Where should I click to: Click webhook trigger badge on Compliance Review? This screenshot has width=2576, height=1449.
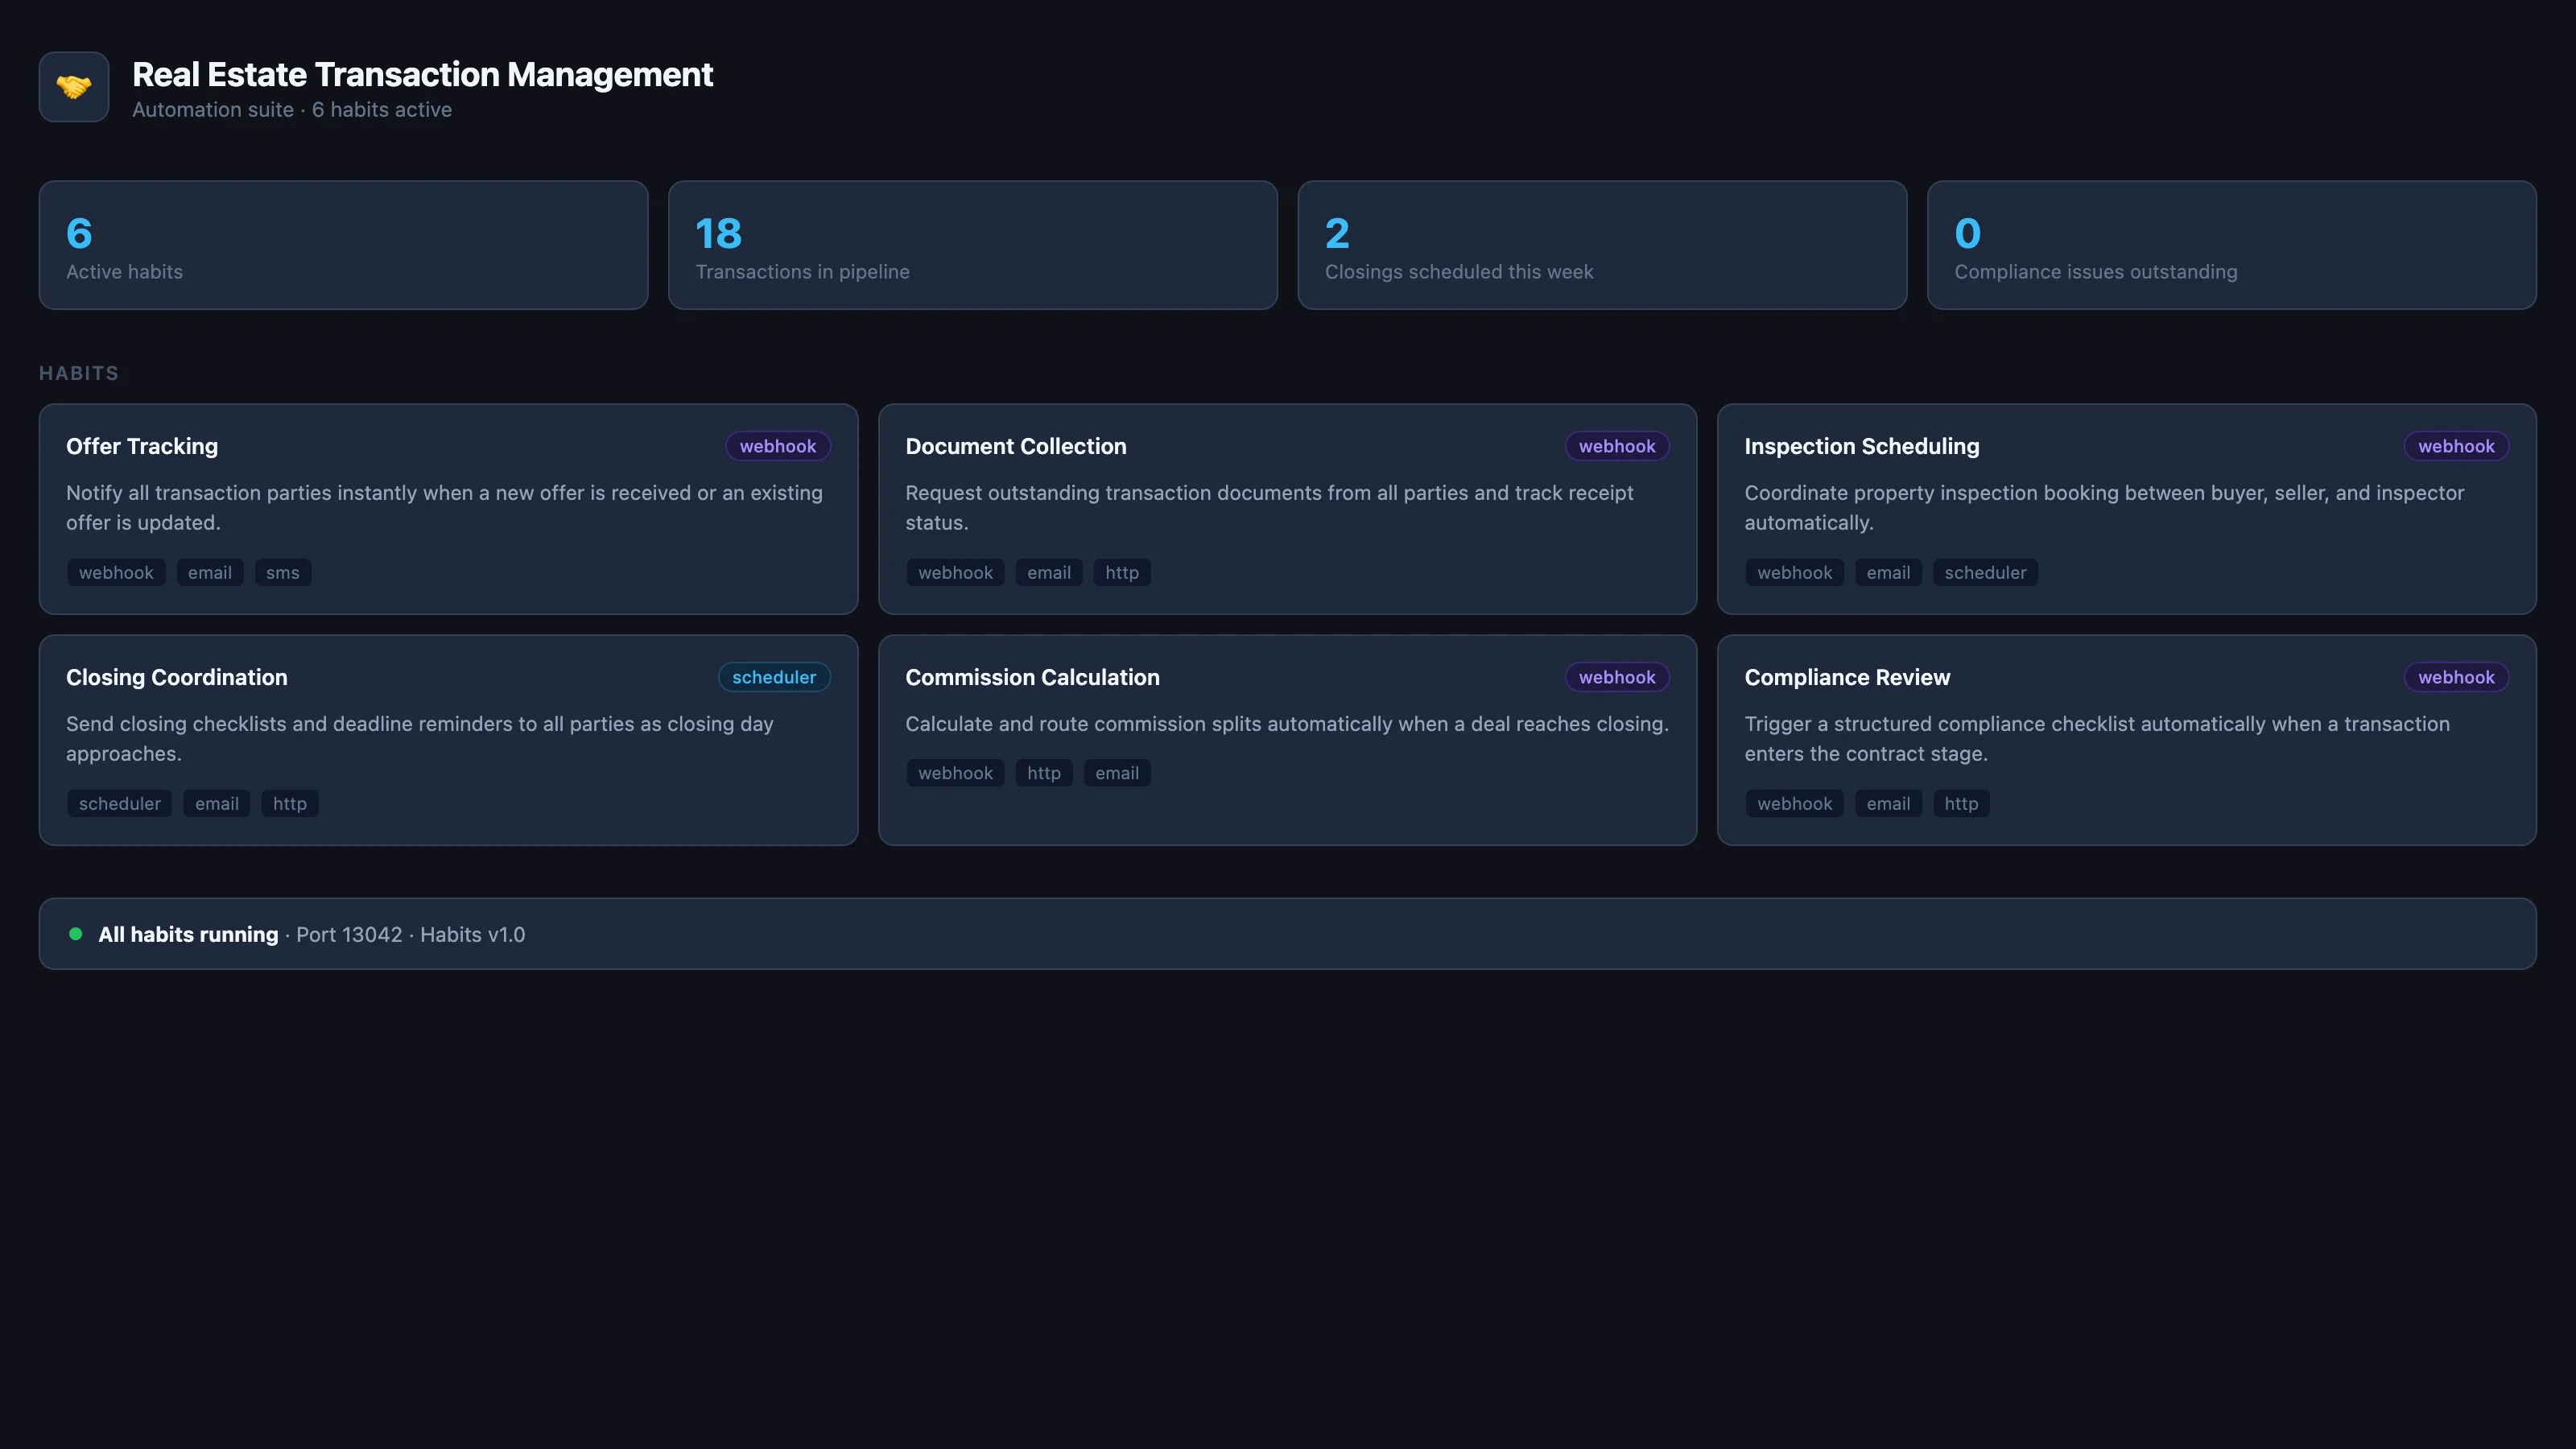pyautogui.click(x=2456, y=677)
